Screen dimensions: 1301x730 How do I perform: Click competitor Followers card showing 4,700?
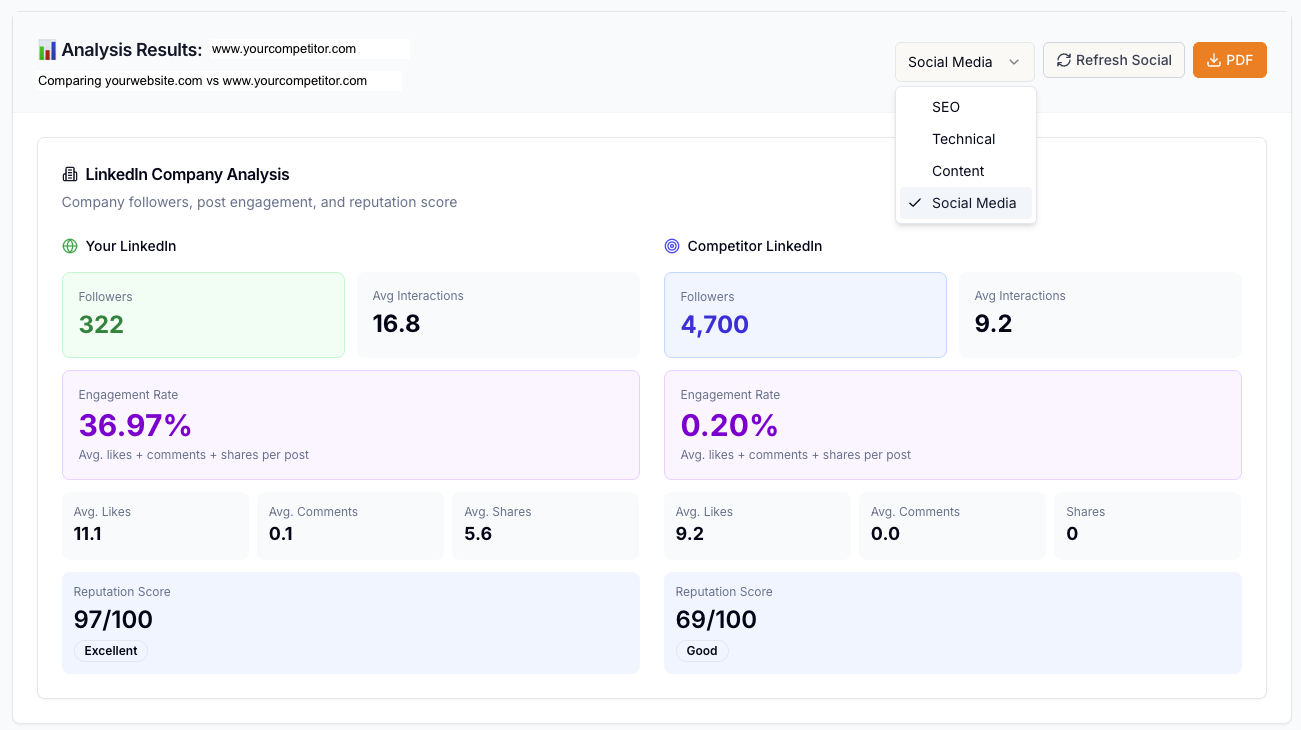805,315
